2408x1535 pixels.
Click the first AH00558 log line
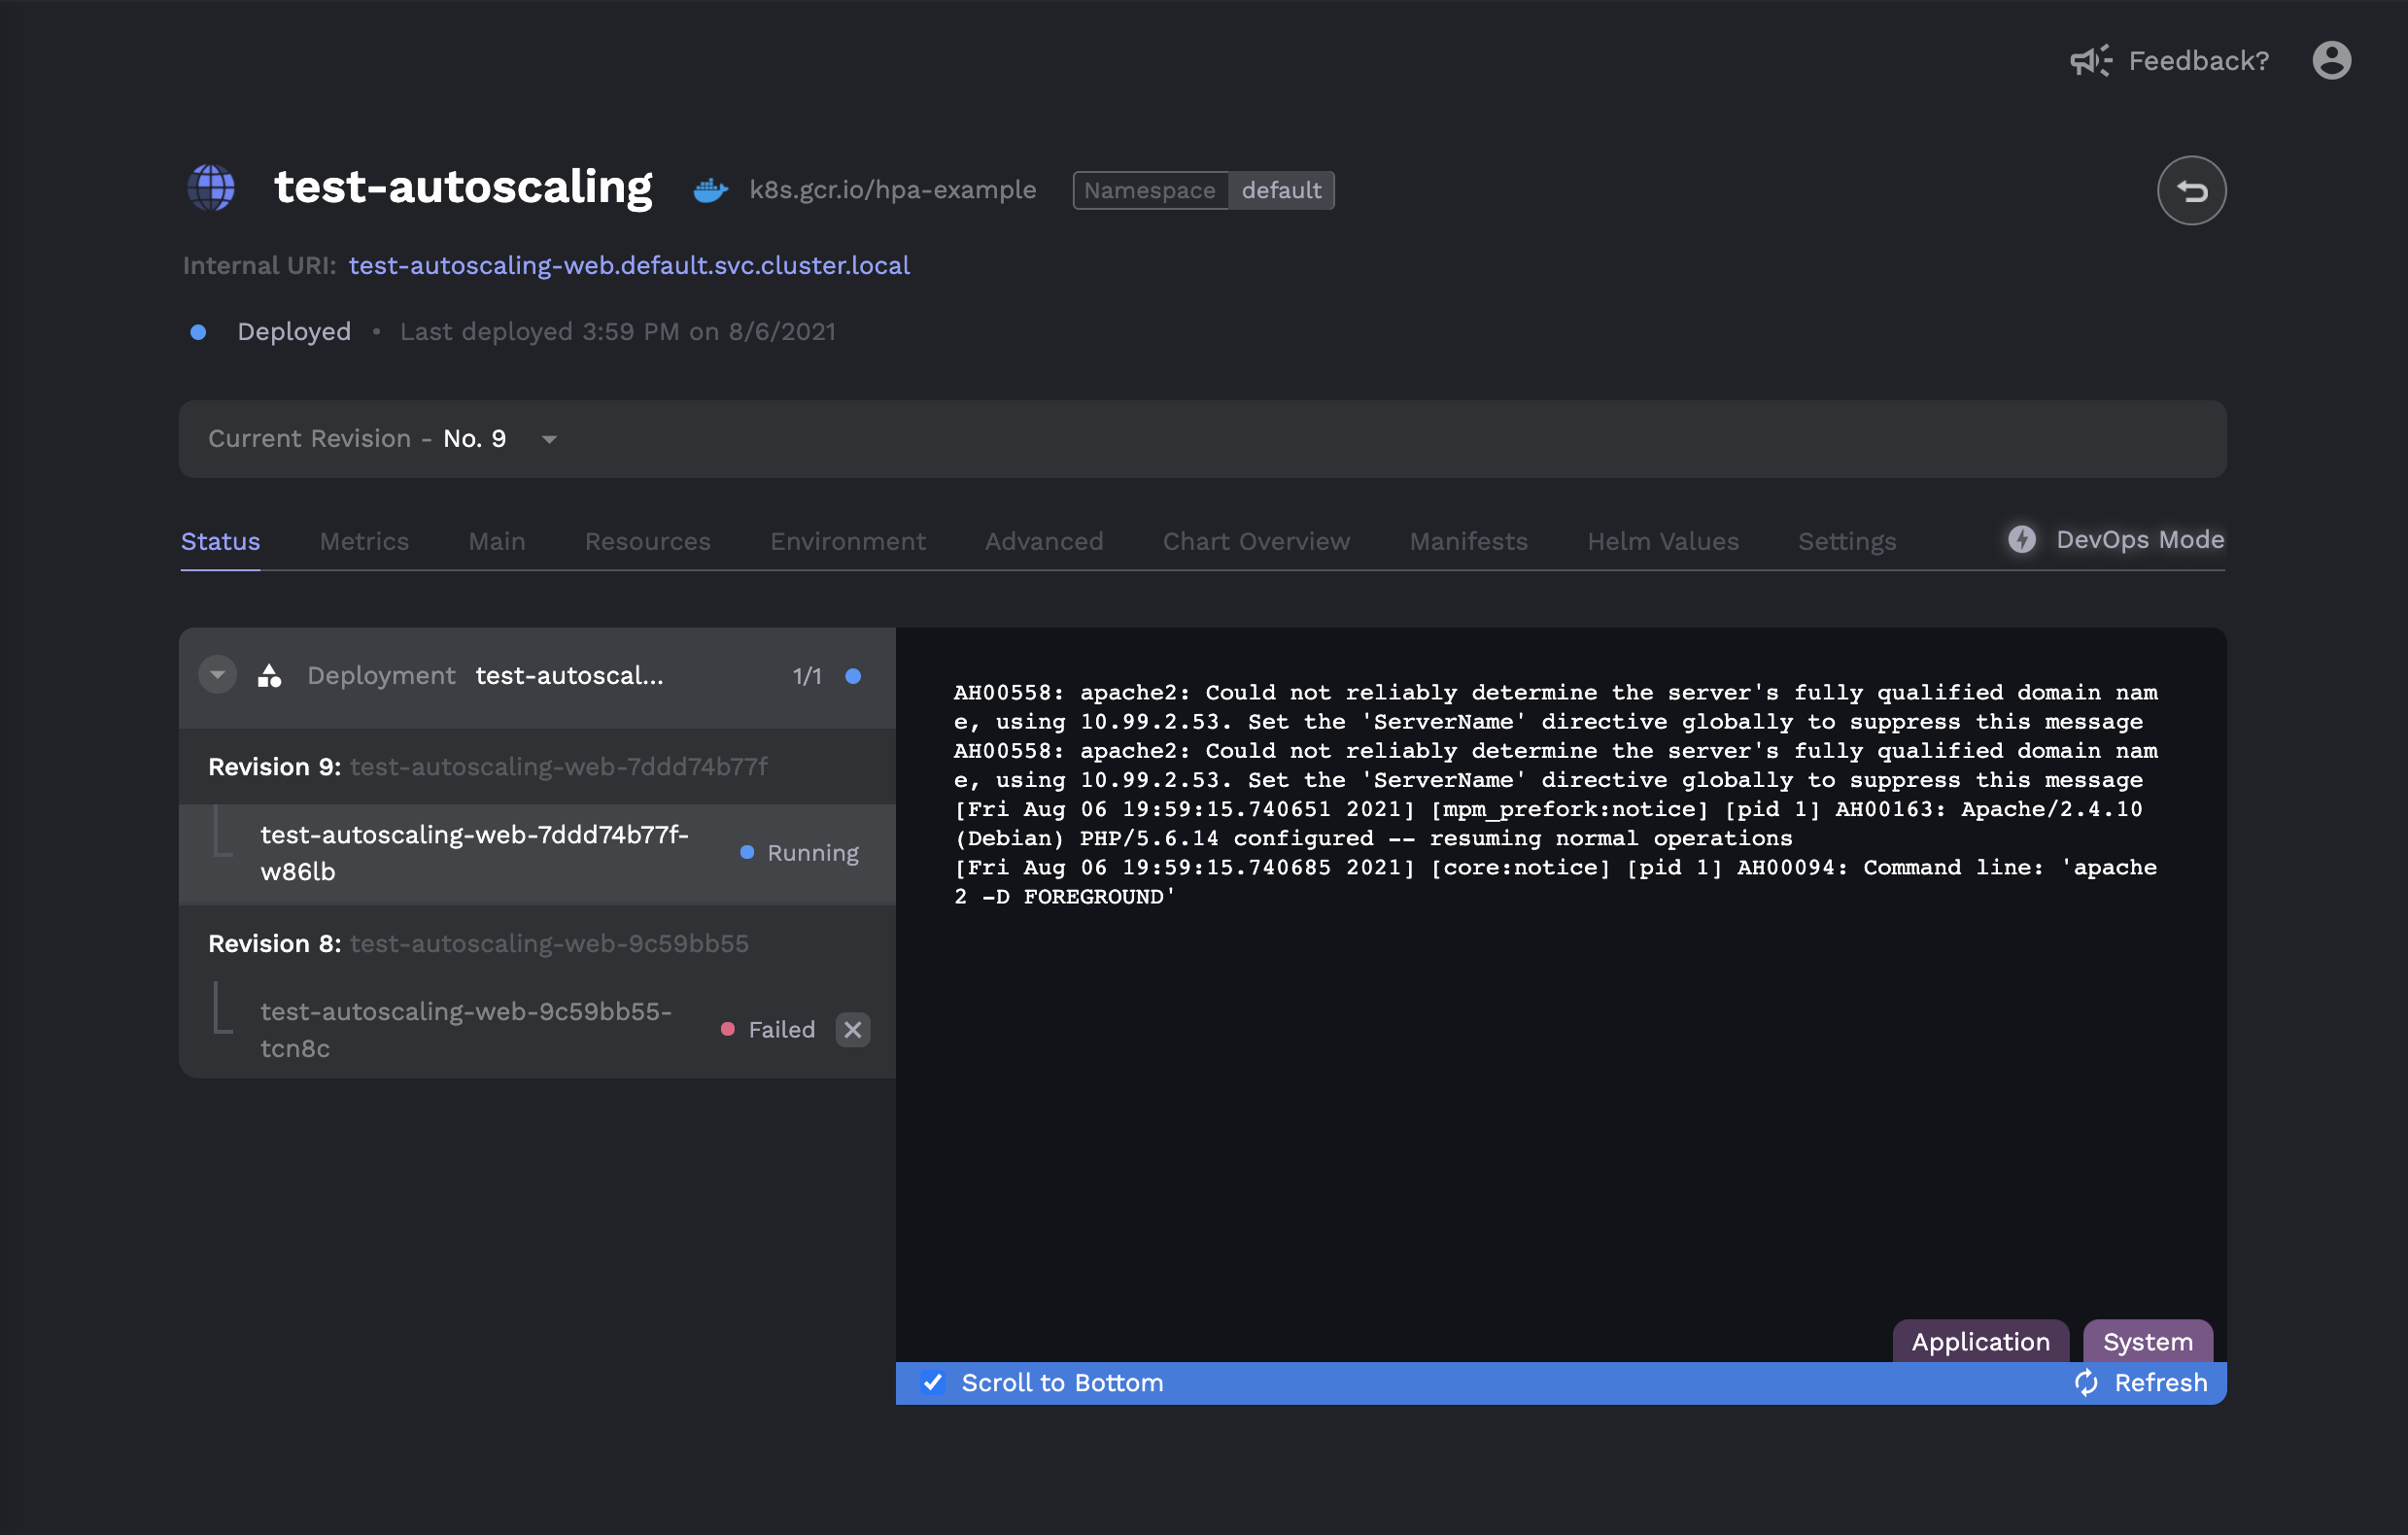(x=1555, y=707)
